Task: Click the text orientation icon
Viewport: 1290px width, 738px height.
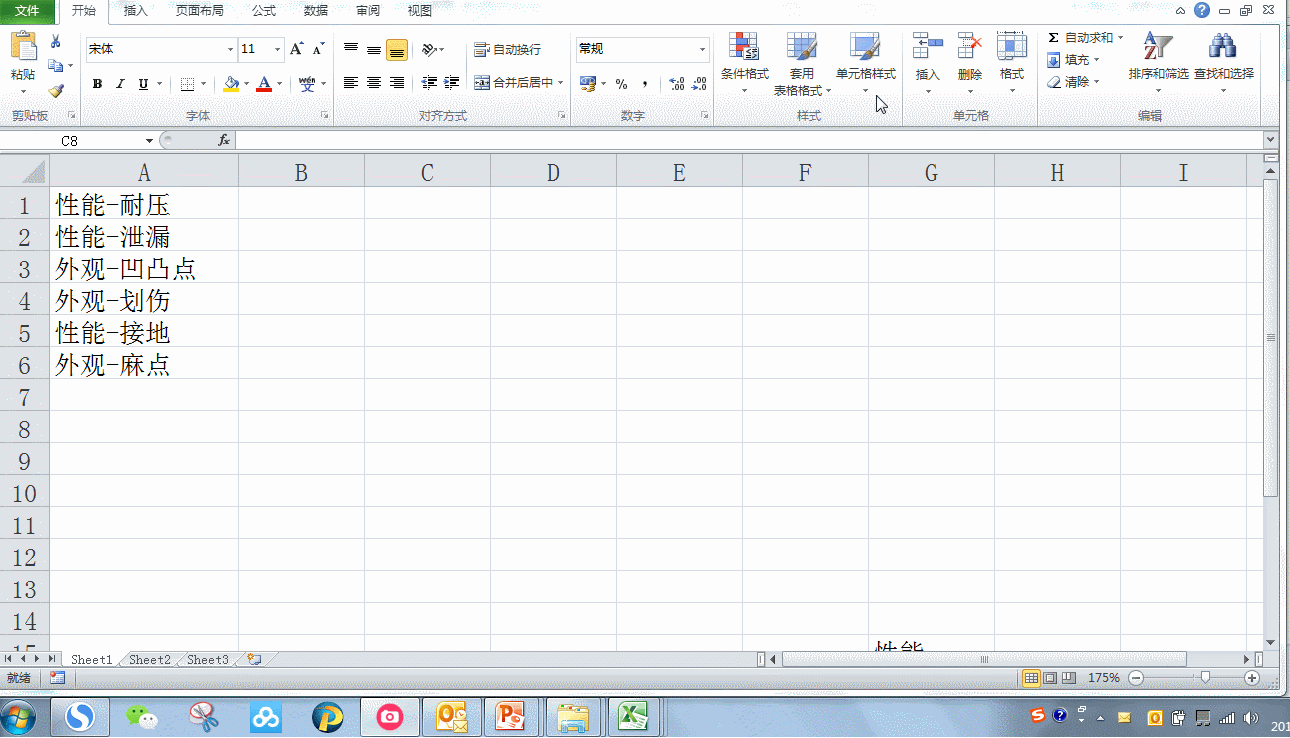Action: tap(429, 49)
